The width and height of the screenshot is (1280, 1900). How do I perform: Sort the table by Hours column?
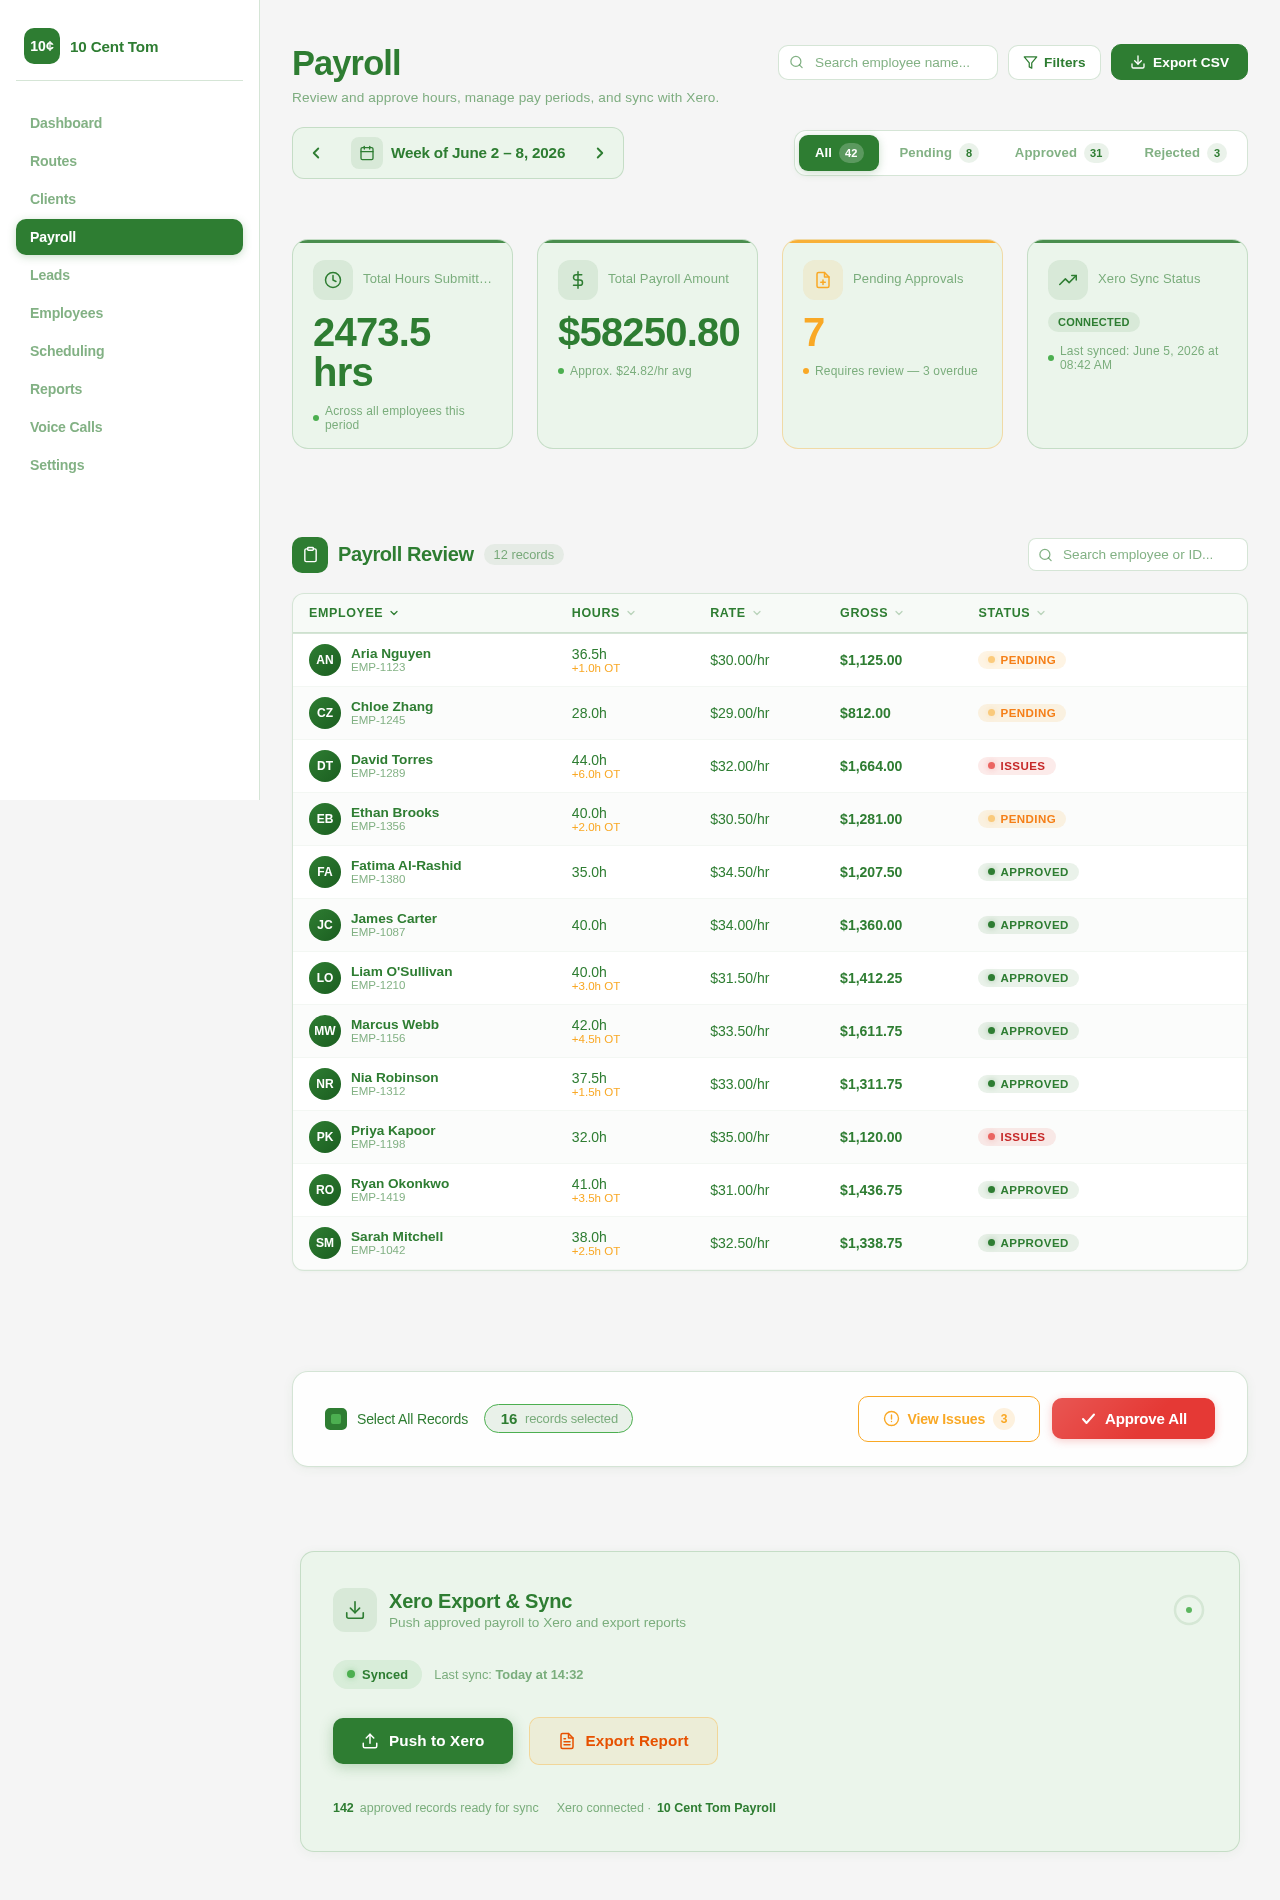point(603,613)
